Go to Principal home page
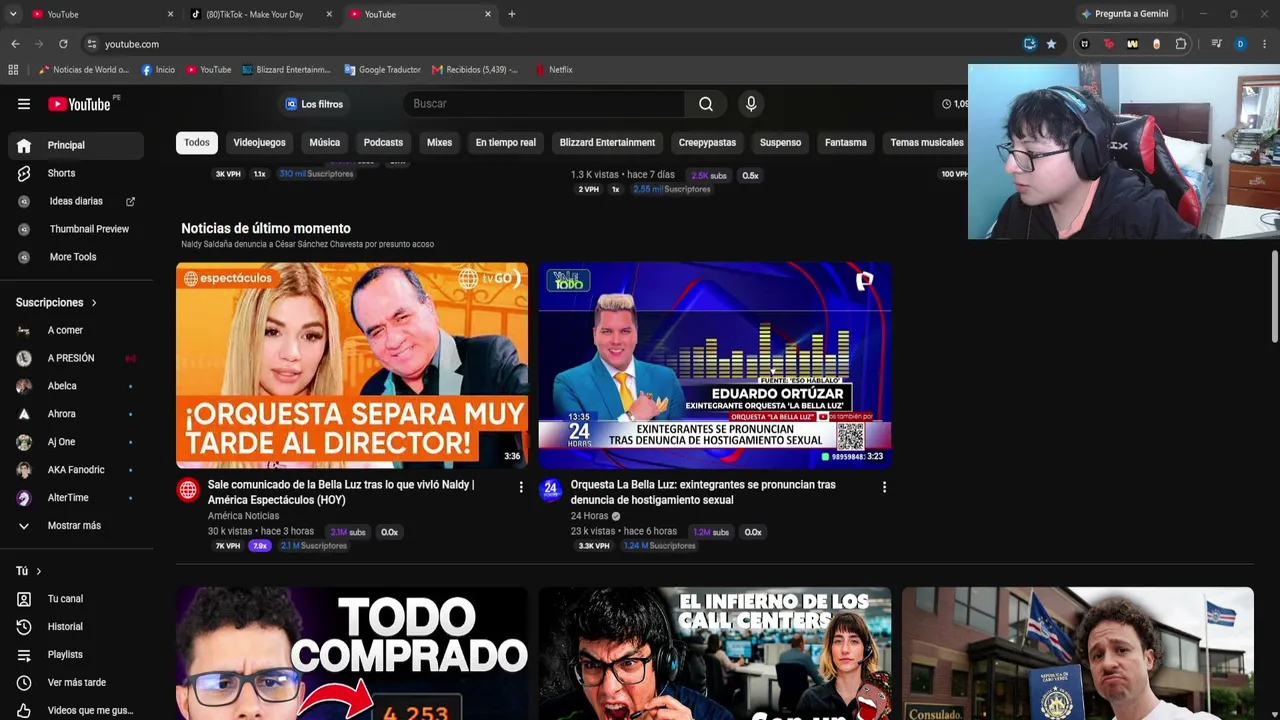This screenshot has height=720, width=1280. coord(76,145)
